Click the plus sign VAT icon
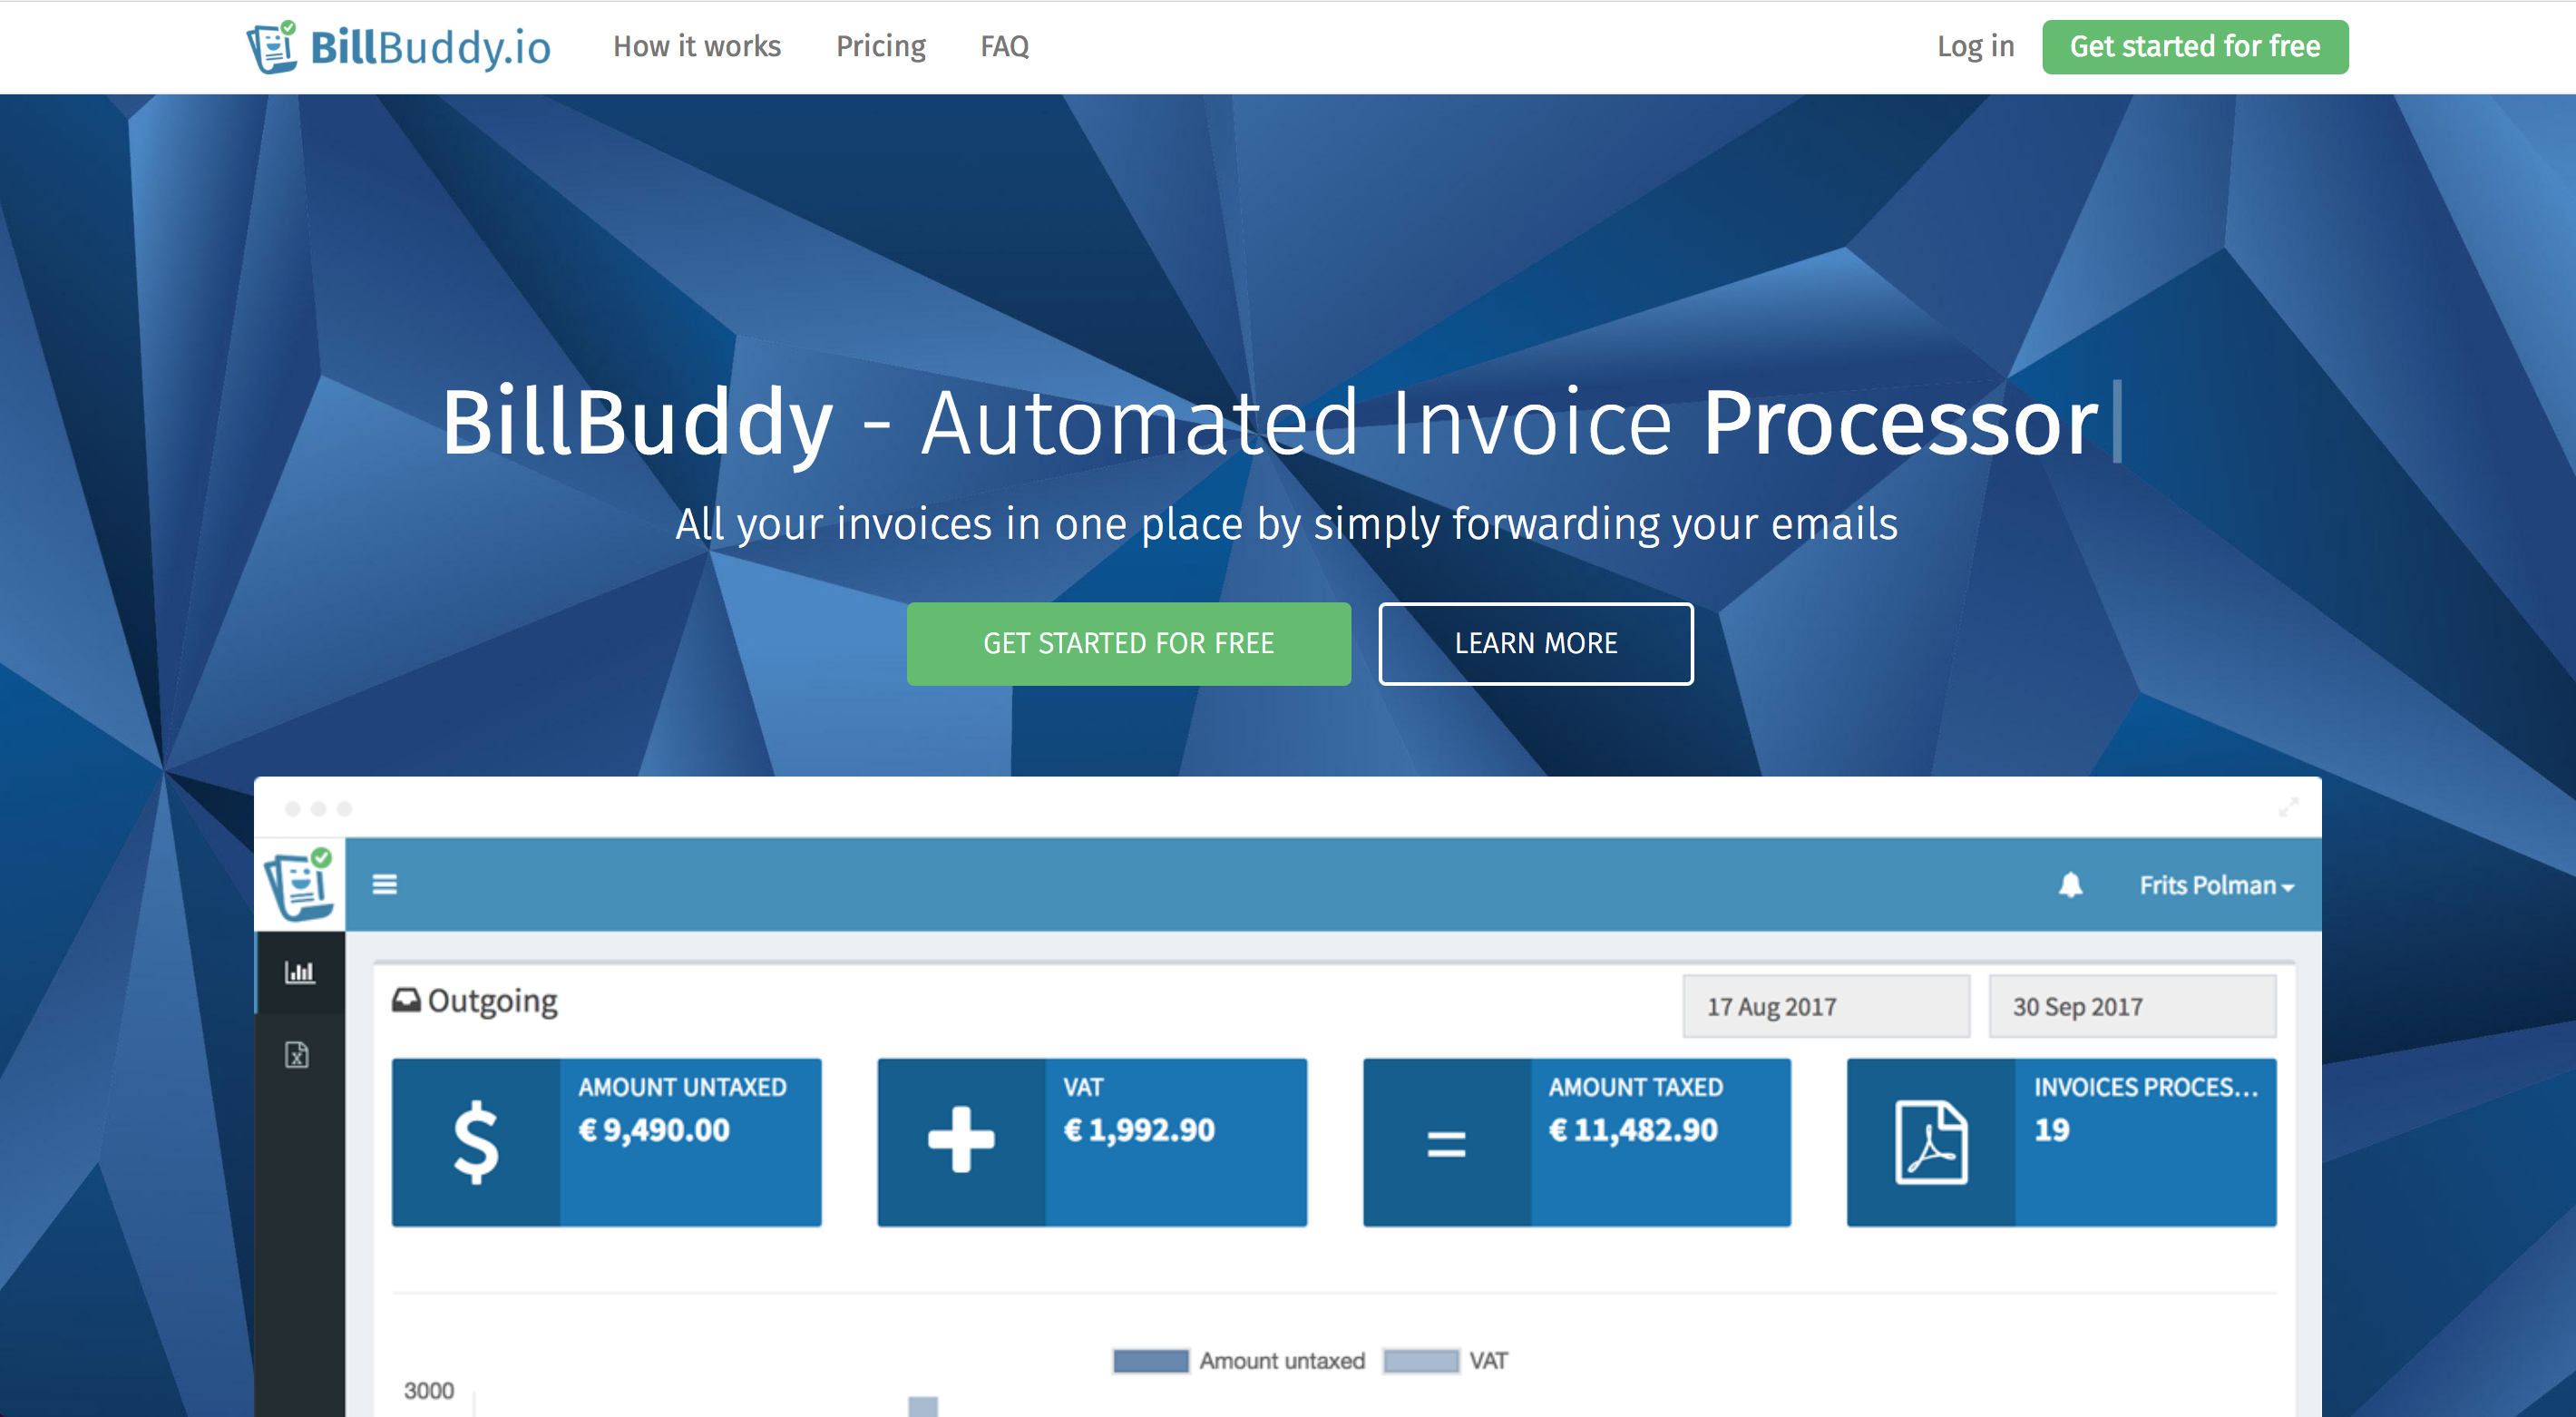The width and height of the screenshot is (2576, 1417). (961, 1140)
